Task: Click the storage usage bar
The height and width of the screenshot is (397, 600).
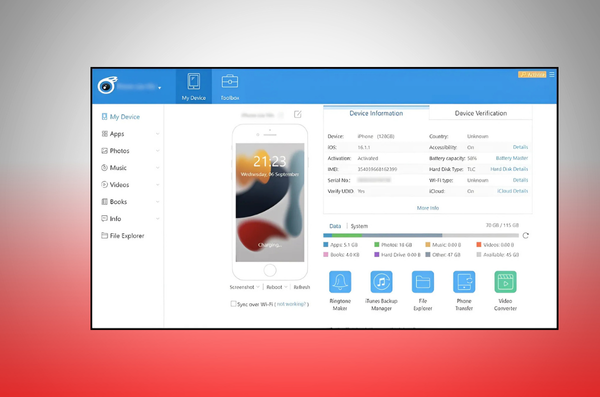Action: coord(421,235)
